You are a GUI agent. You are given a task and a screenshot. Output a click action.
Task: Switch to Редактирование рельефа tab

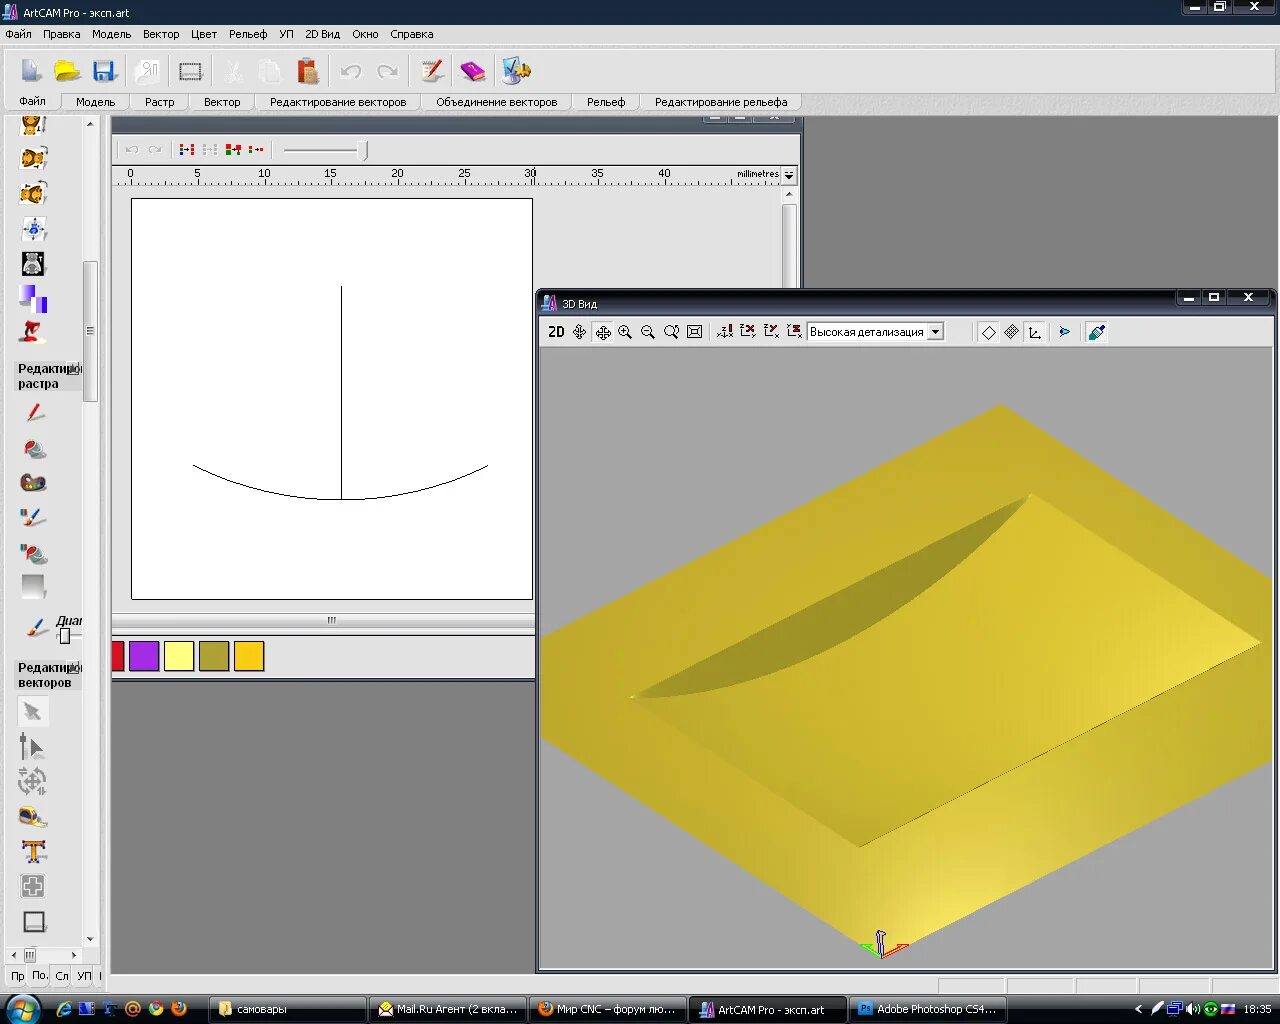721,102
